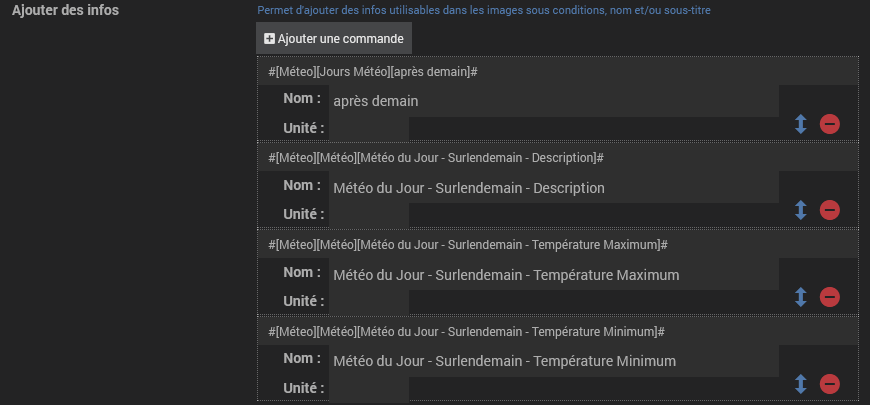This screenshot has width=870, height=405.
Task: Click the reorder arrow icon for après demain
Action: coord(800,124)
